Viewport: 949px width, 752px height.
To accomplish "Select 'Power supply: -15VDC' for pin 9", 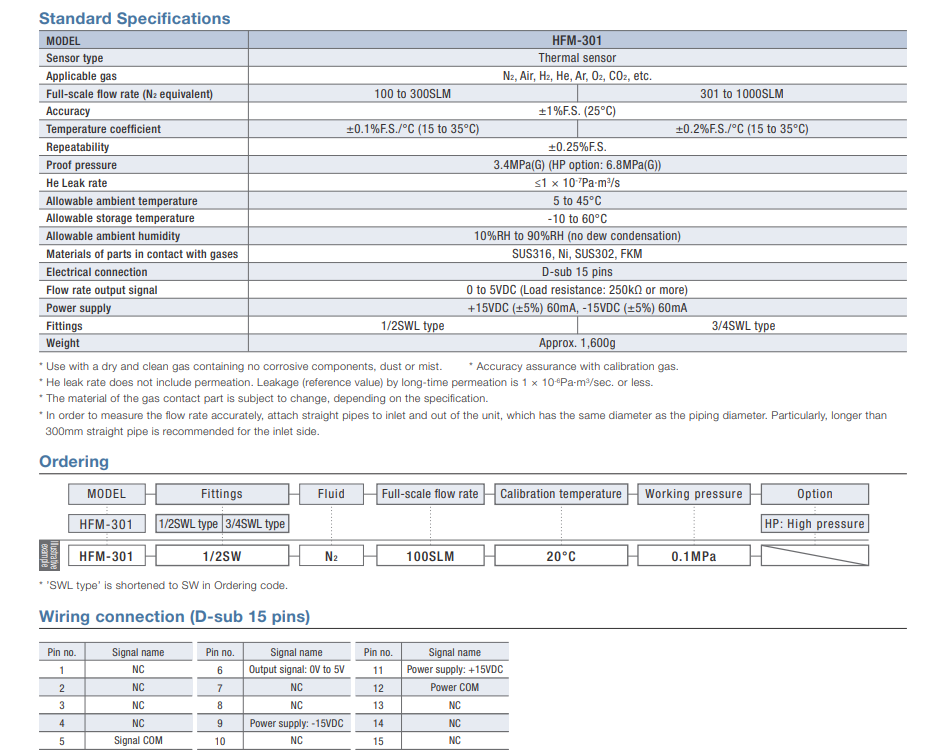I will pos(297,723).
